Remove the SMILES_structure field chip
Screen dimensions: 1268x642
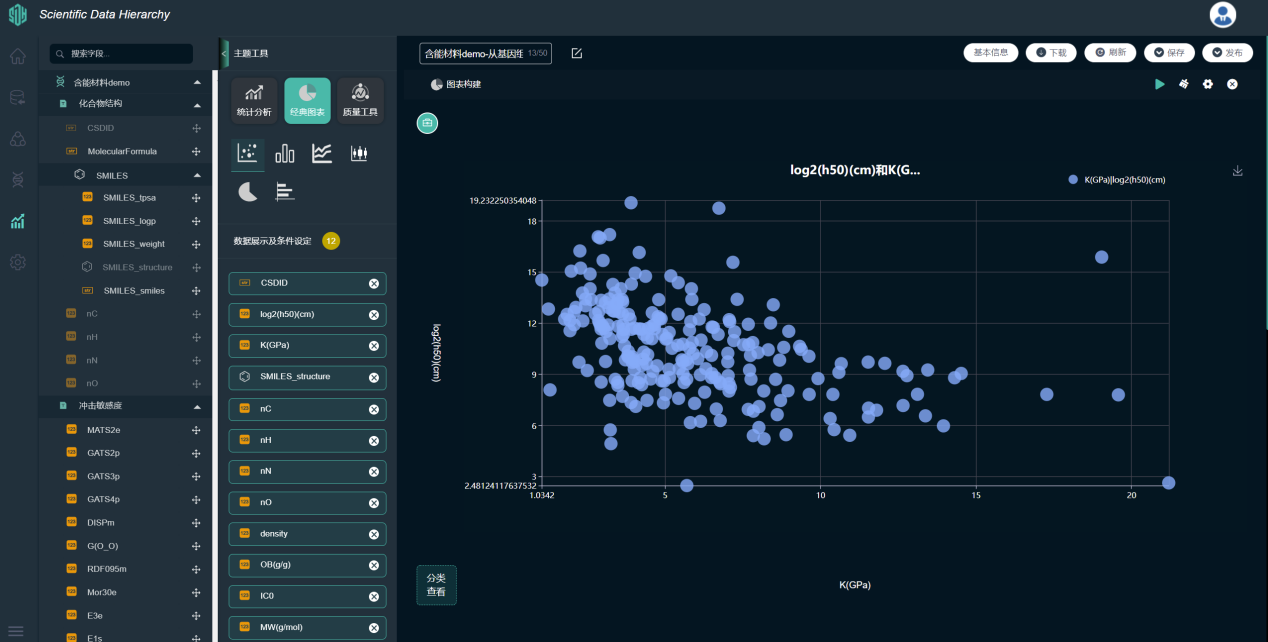pyautogui.click(x=374, y=378)
